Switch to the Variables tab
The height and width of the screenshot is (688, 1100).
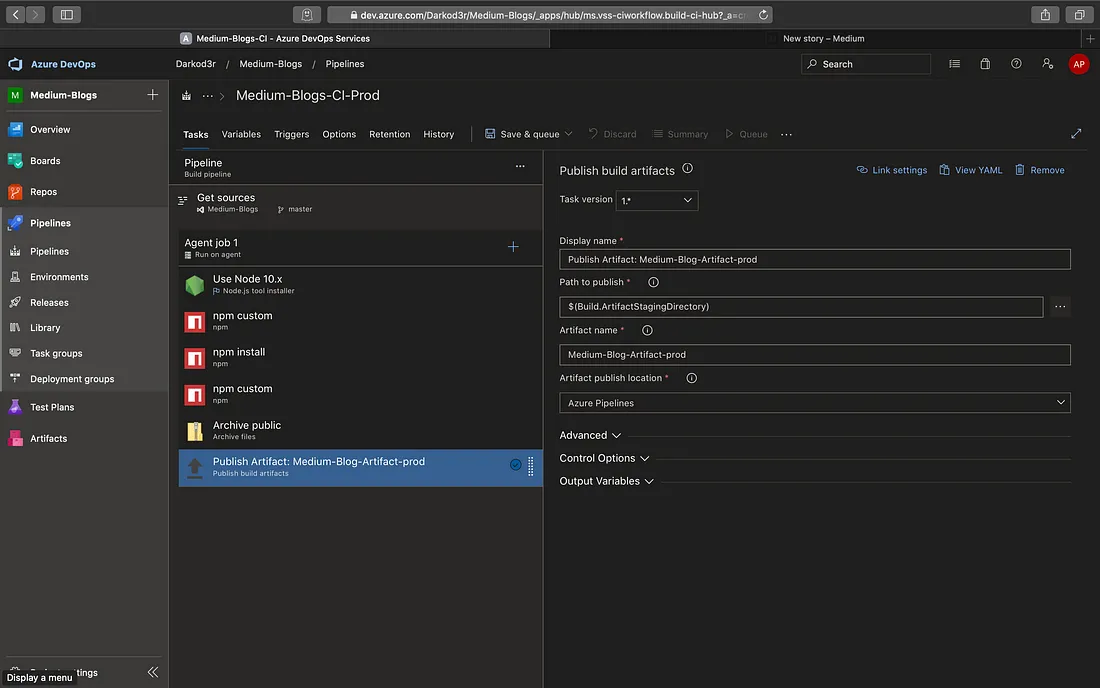click(x=241, y=134)
